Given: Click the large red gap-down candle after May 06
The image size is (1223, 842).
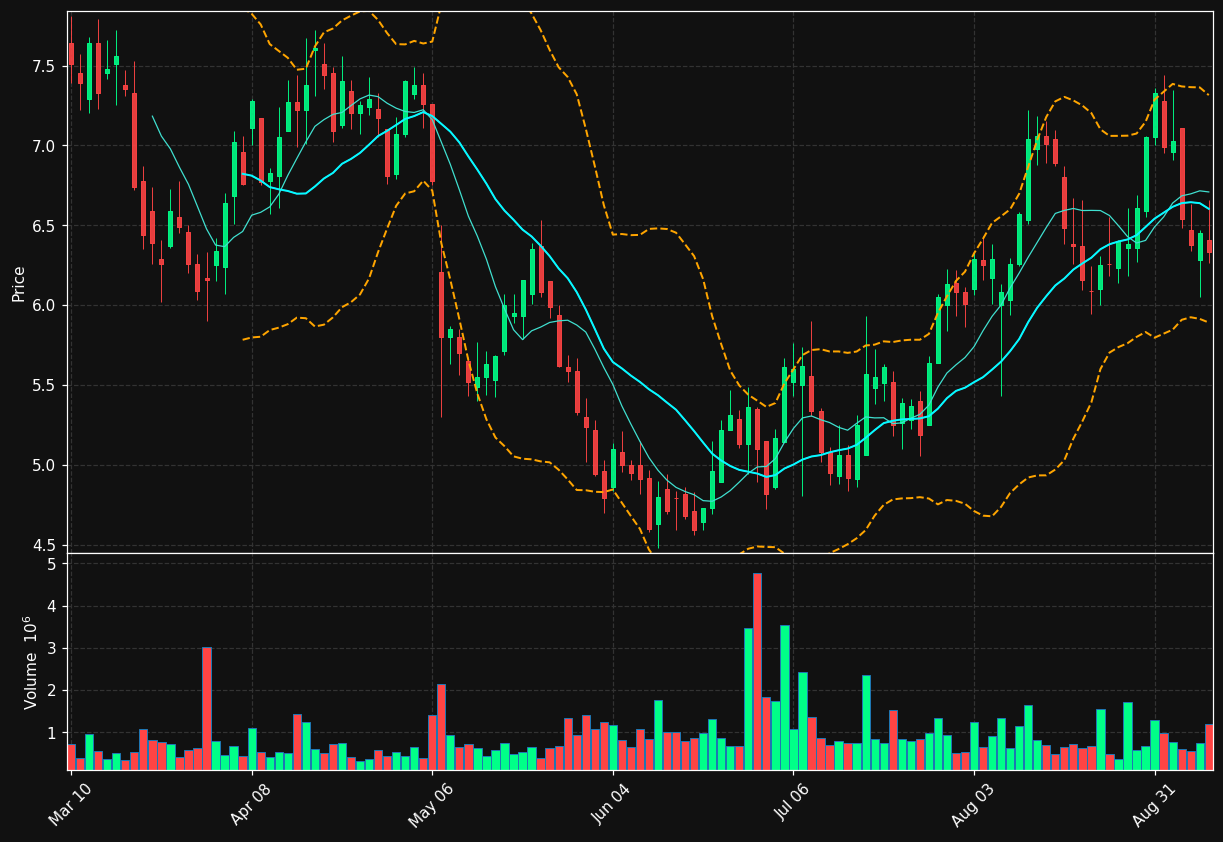Looking at the screenshot, I should tap(441, 304).
